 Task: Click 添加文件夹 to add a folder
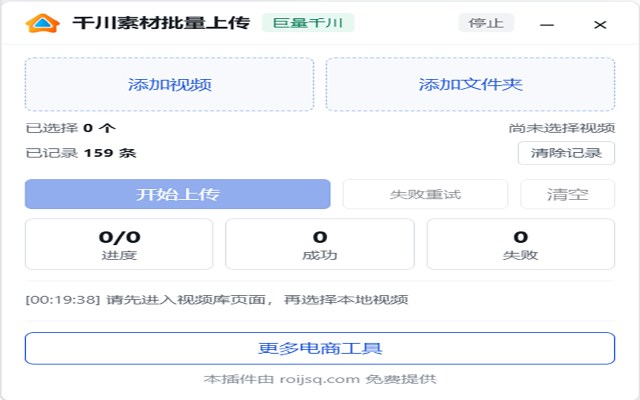470,84
